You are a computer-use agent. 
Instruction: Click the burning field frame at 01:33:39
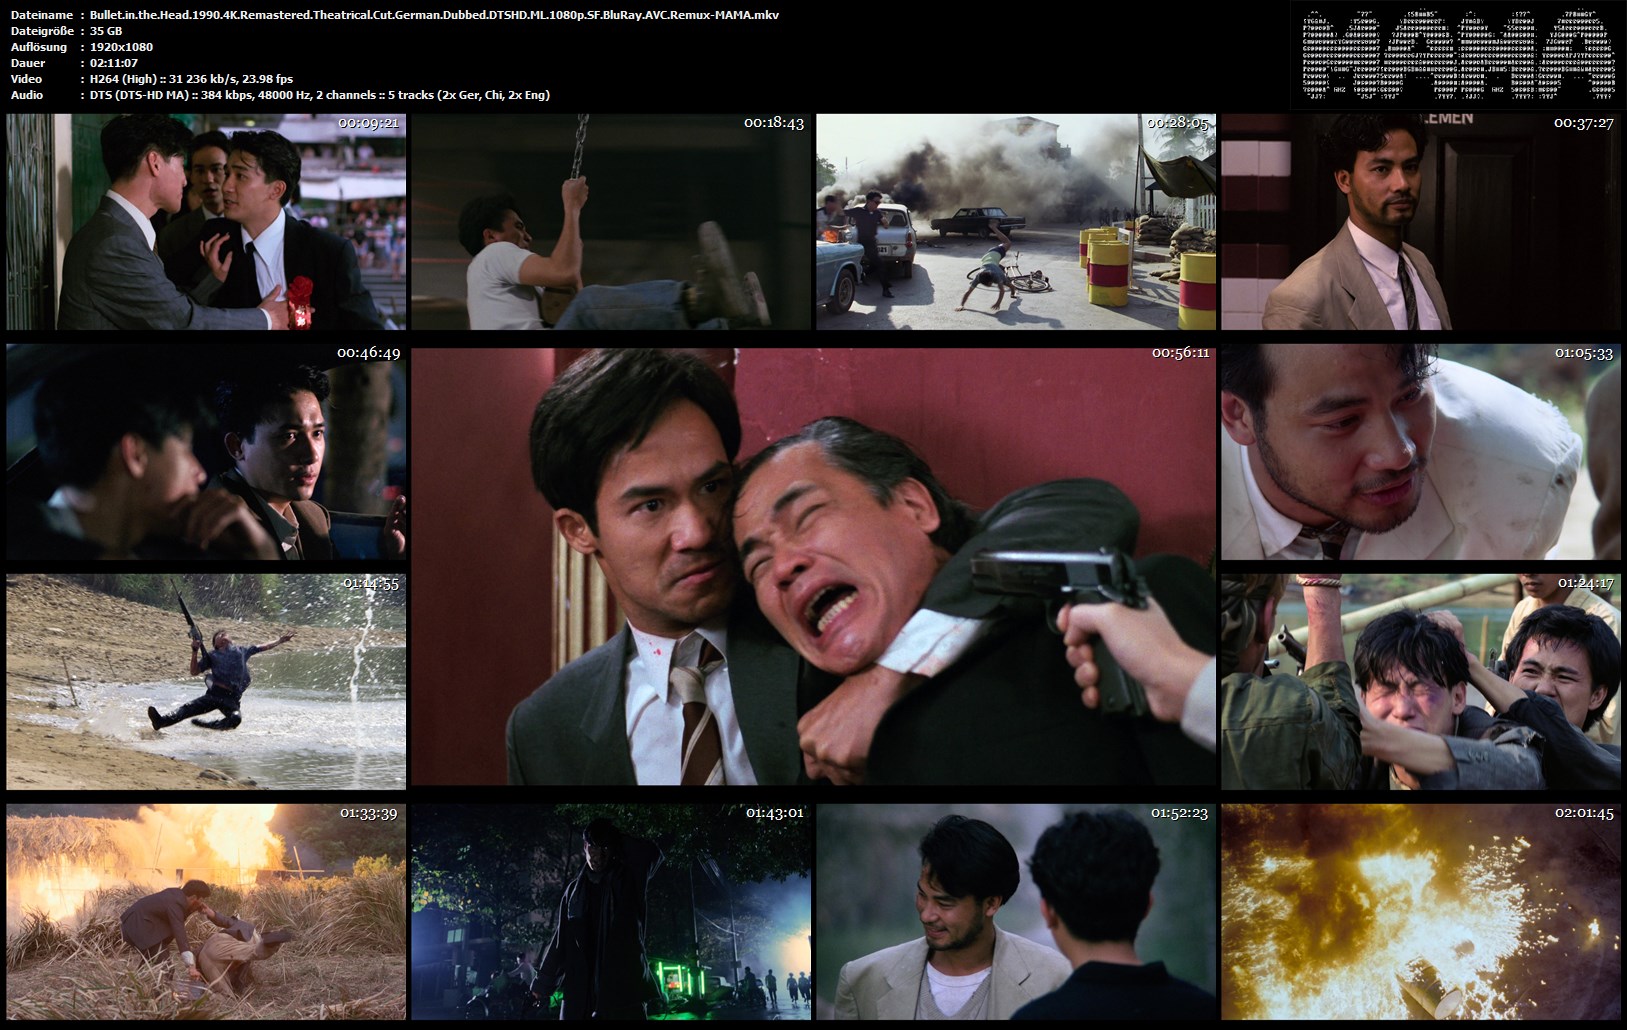tap(206, 912)
